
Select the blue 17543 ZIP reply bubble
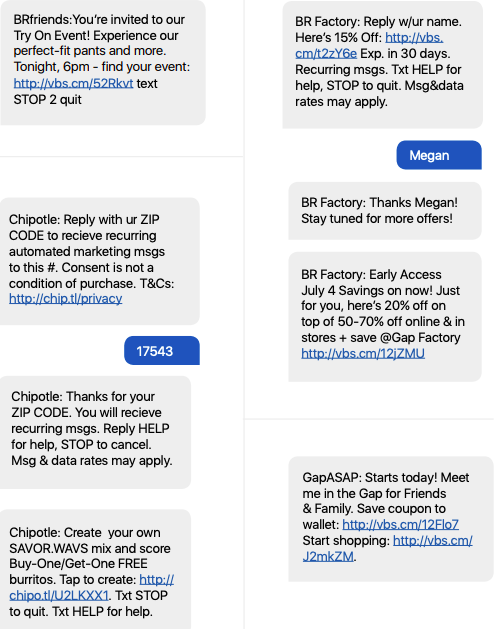162,351
